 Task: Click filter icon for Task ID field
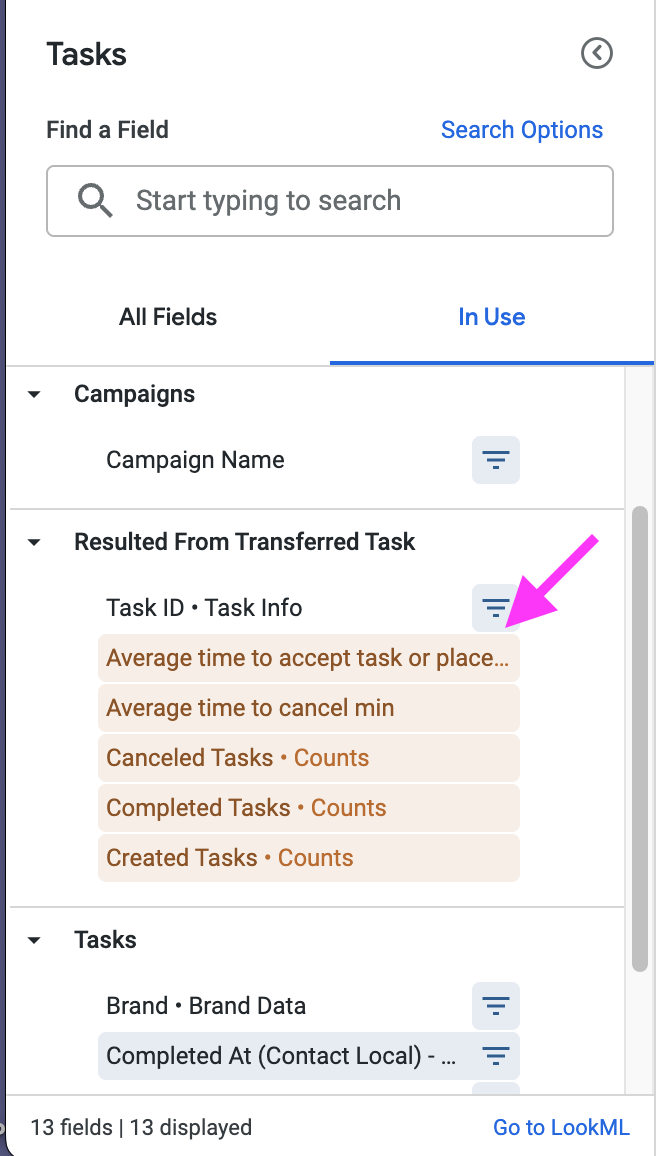[495, 607]
